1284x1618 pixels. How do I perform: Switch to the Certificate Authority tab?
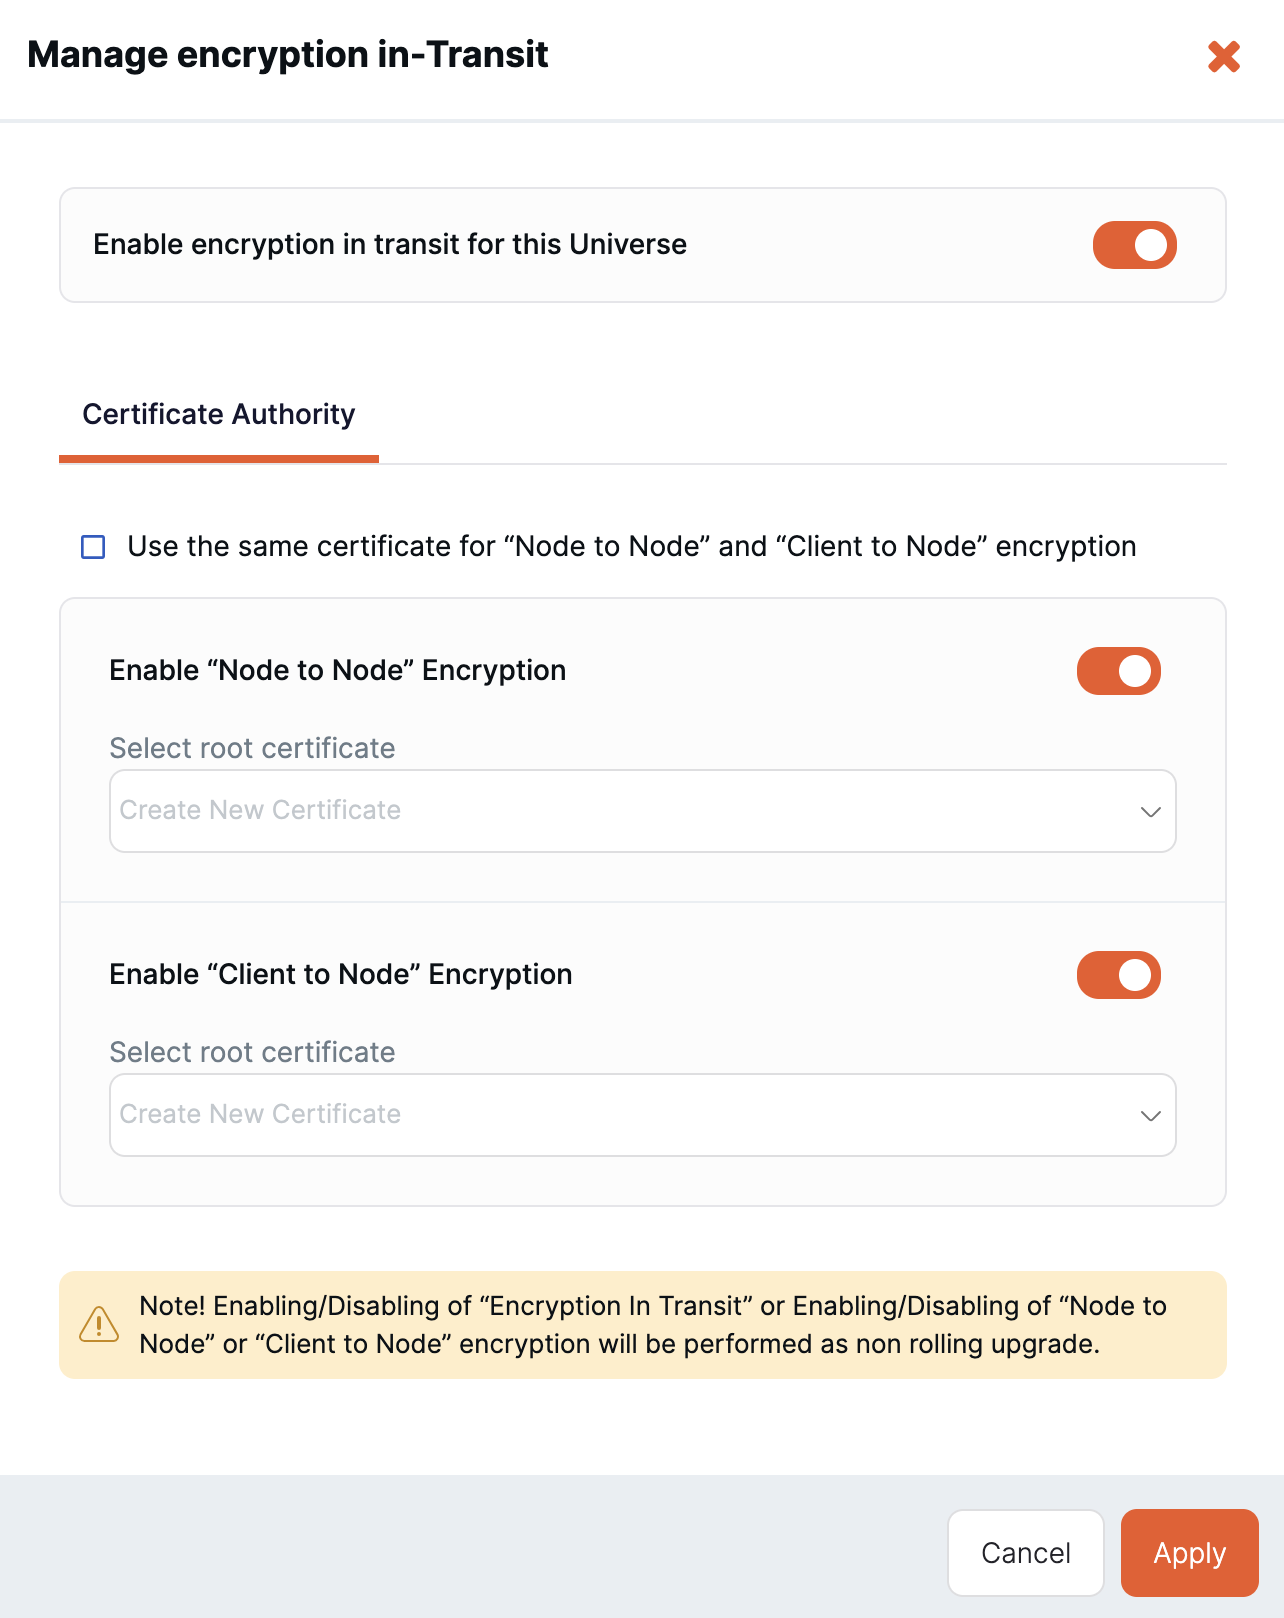[219, 414]
